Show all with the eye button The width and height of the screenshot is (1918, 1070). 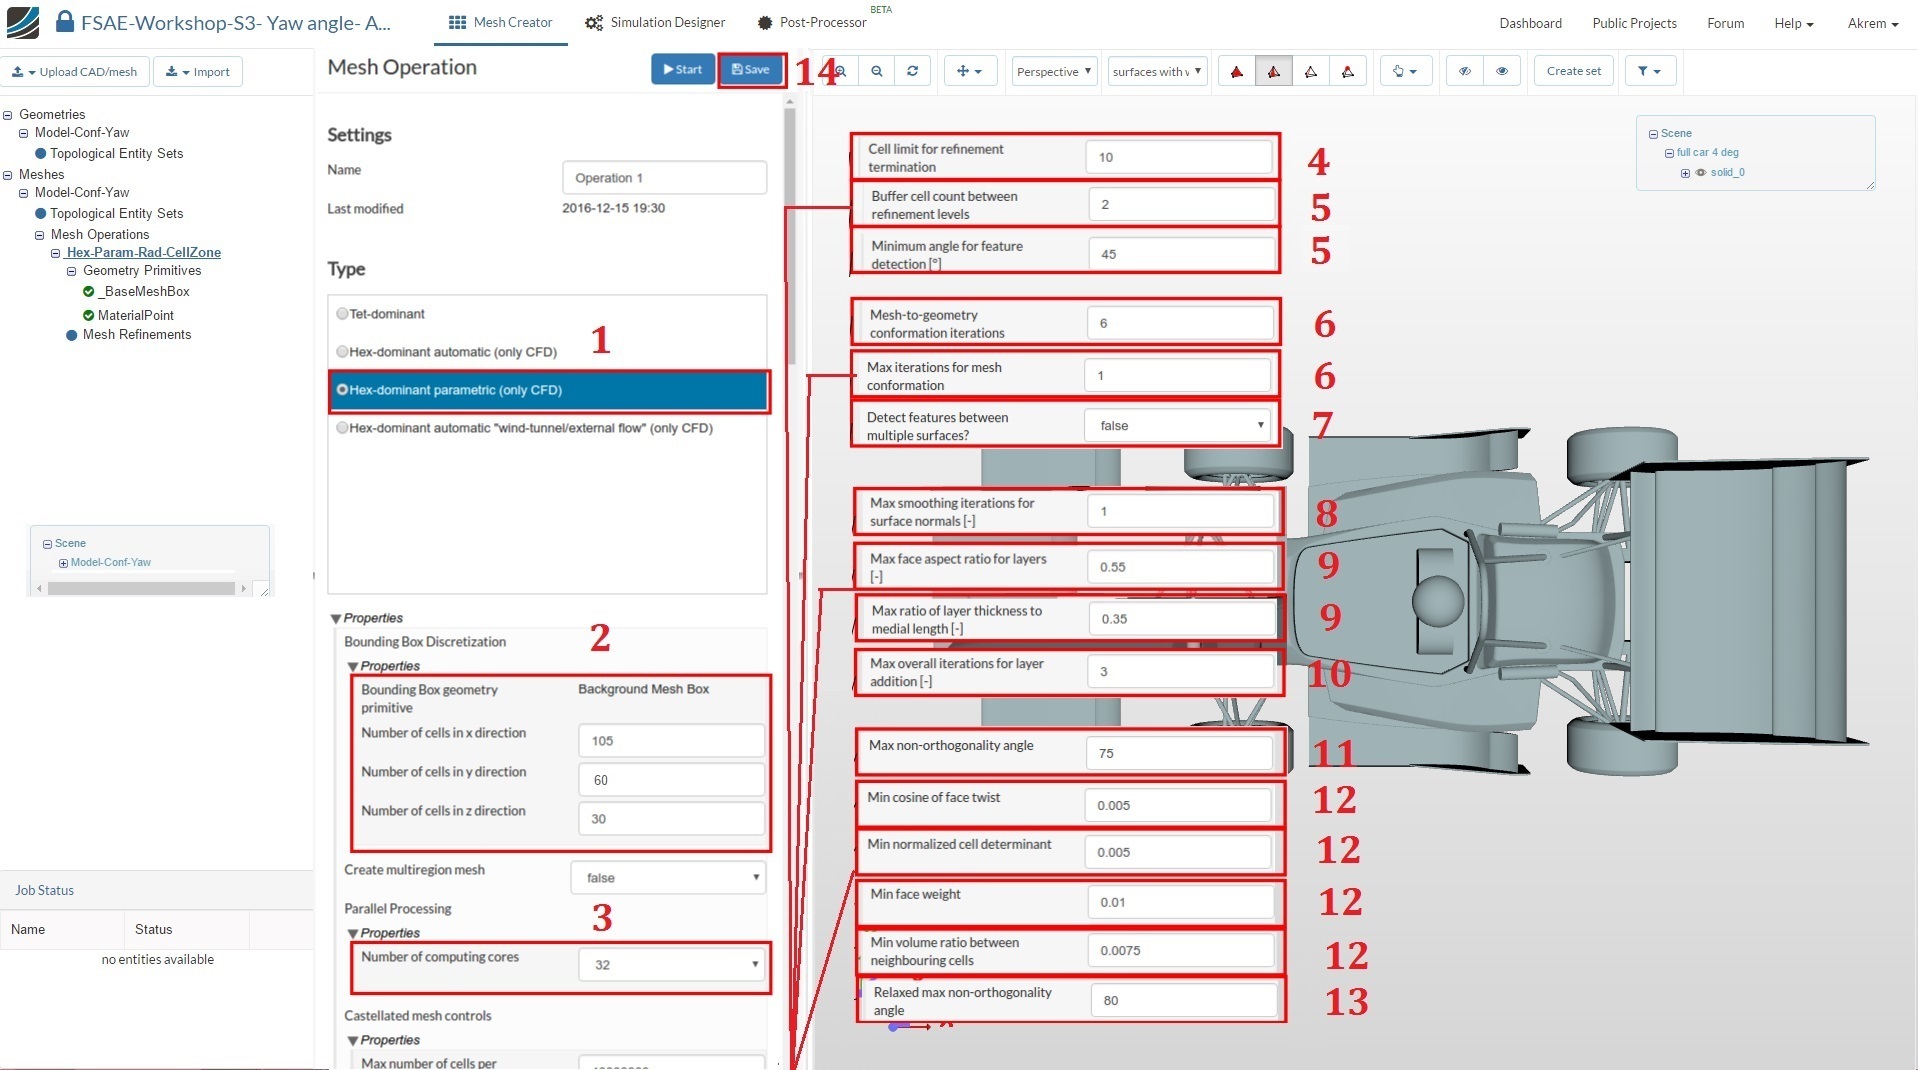click(1502, 71)
